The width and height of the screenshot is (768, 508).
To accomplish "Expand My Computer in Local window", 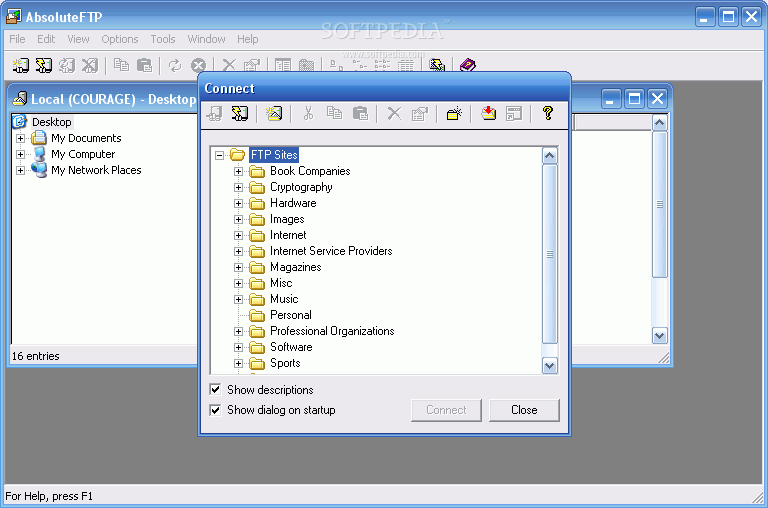I will [20, 154].
